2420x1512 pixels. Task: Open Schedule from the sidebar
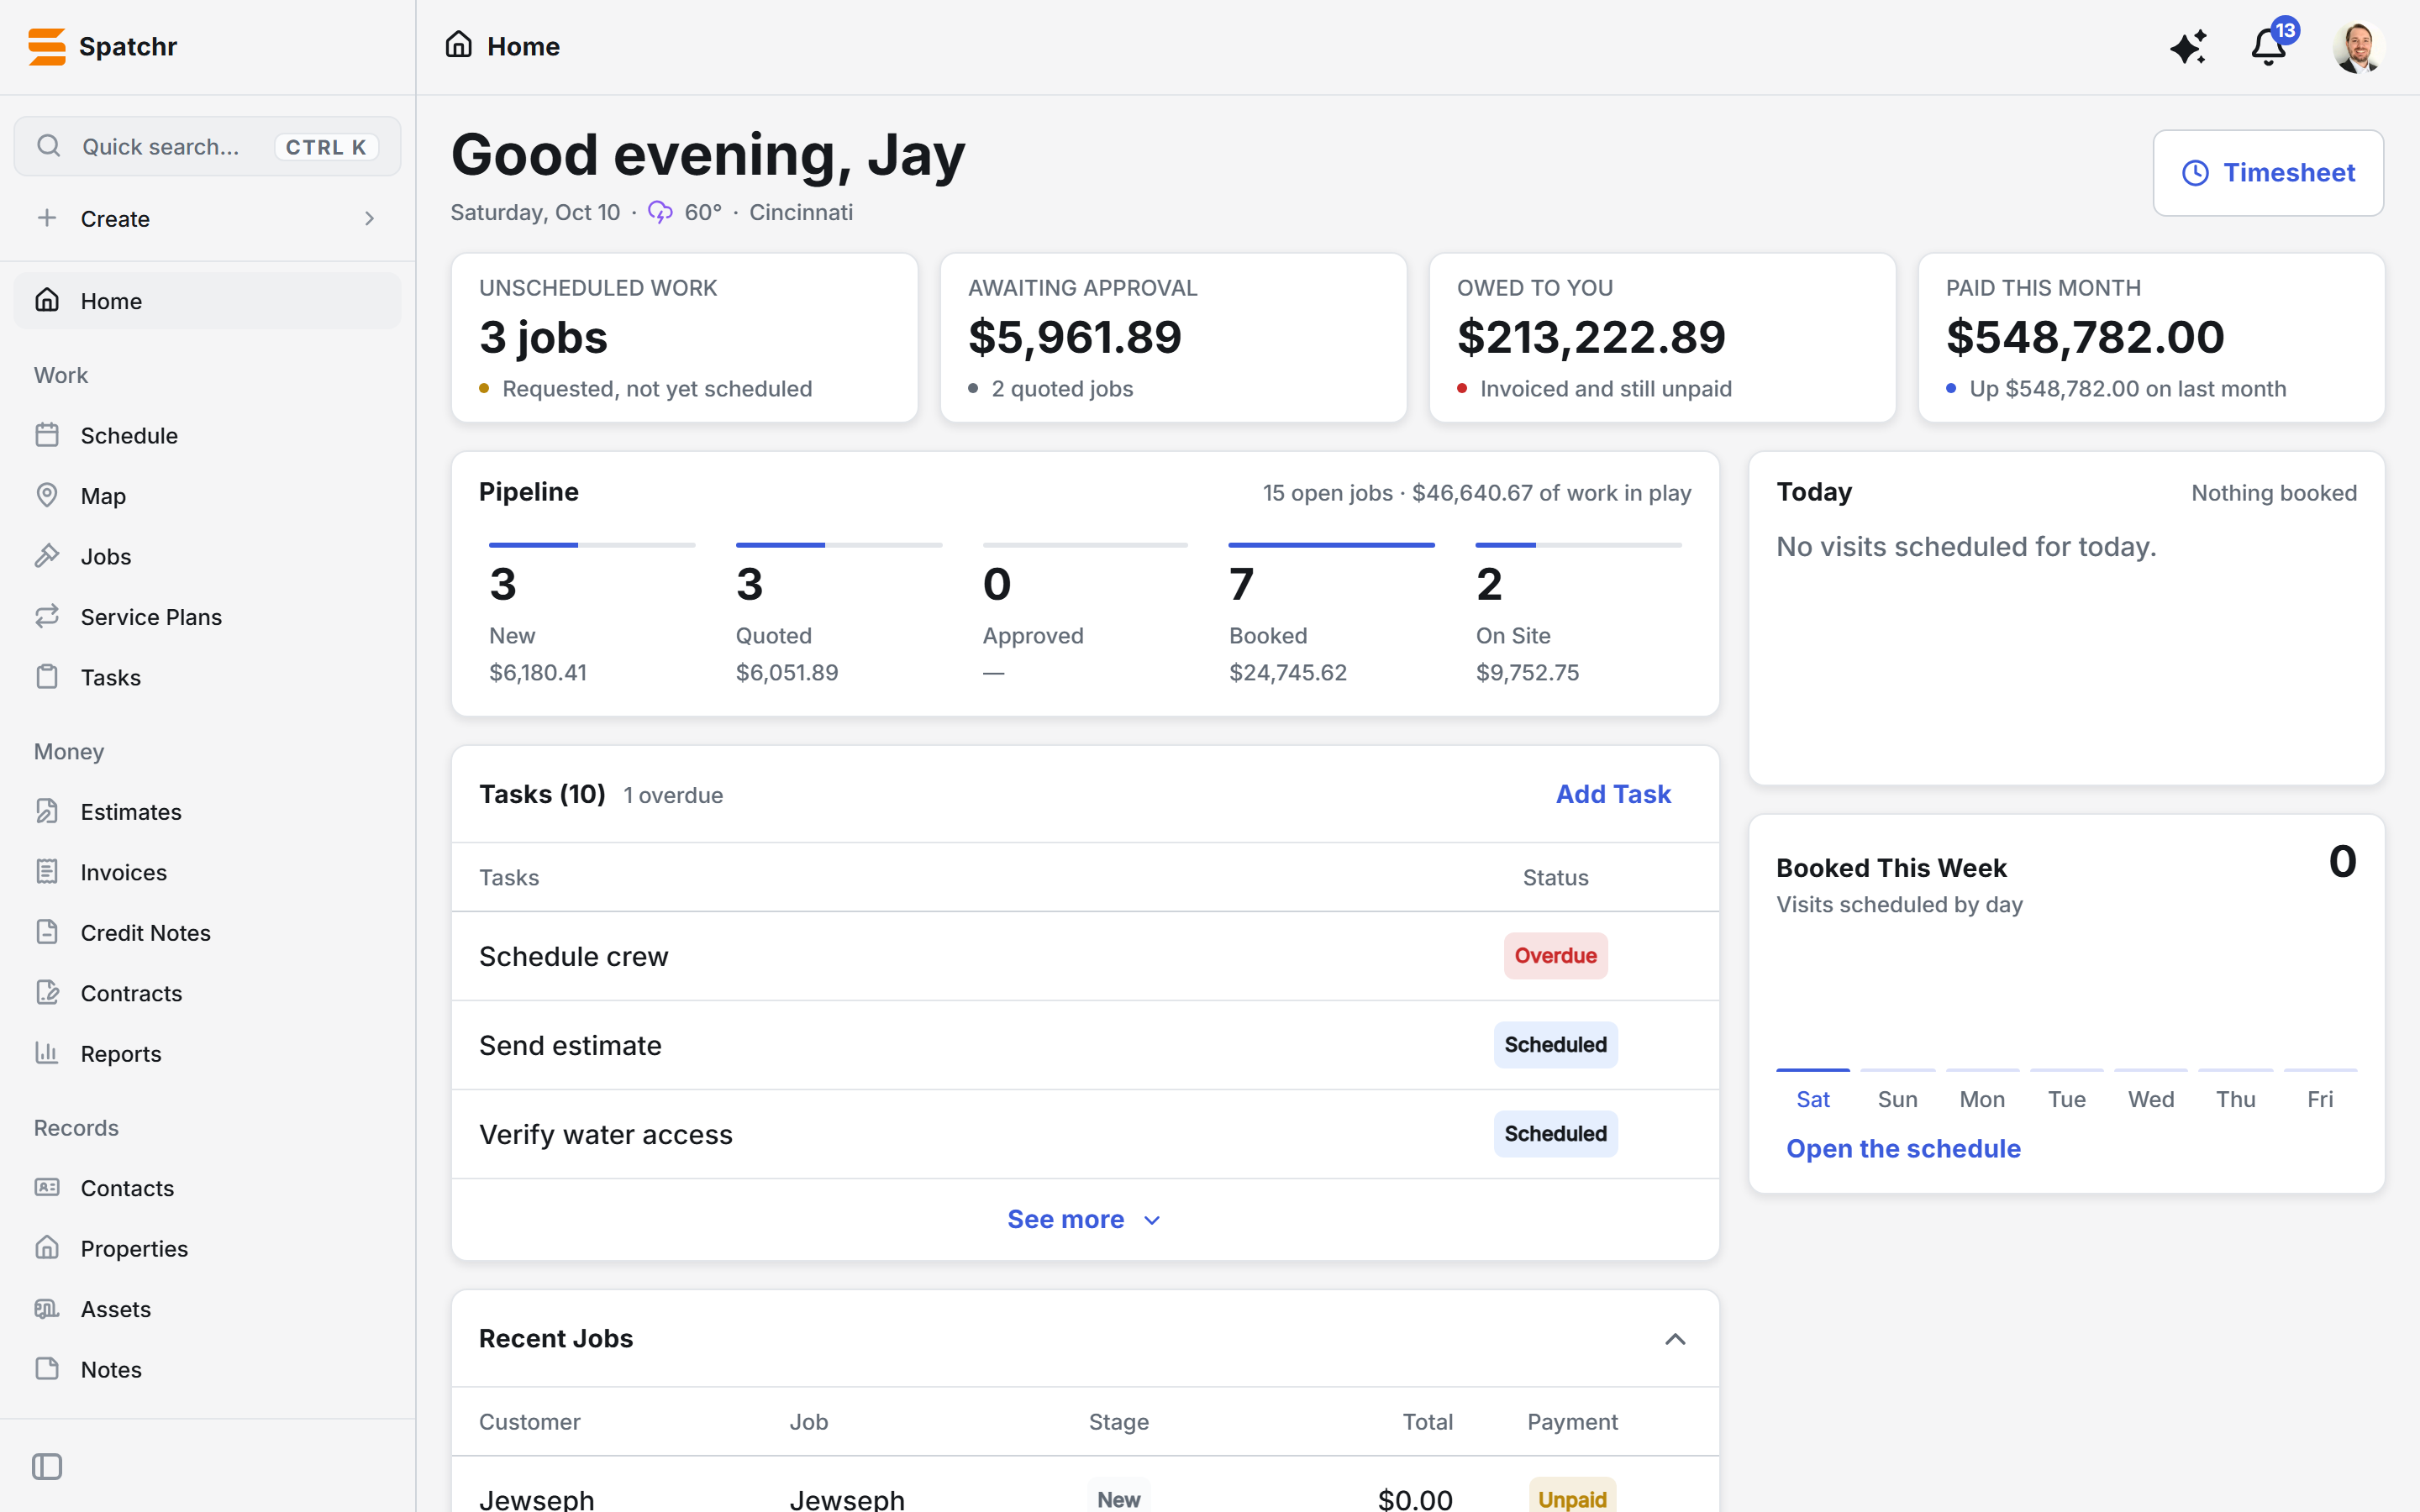click(207, 436)
